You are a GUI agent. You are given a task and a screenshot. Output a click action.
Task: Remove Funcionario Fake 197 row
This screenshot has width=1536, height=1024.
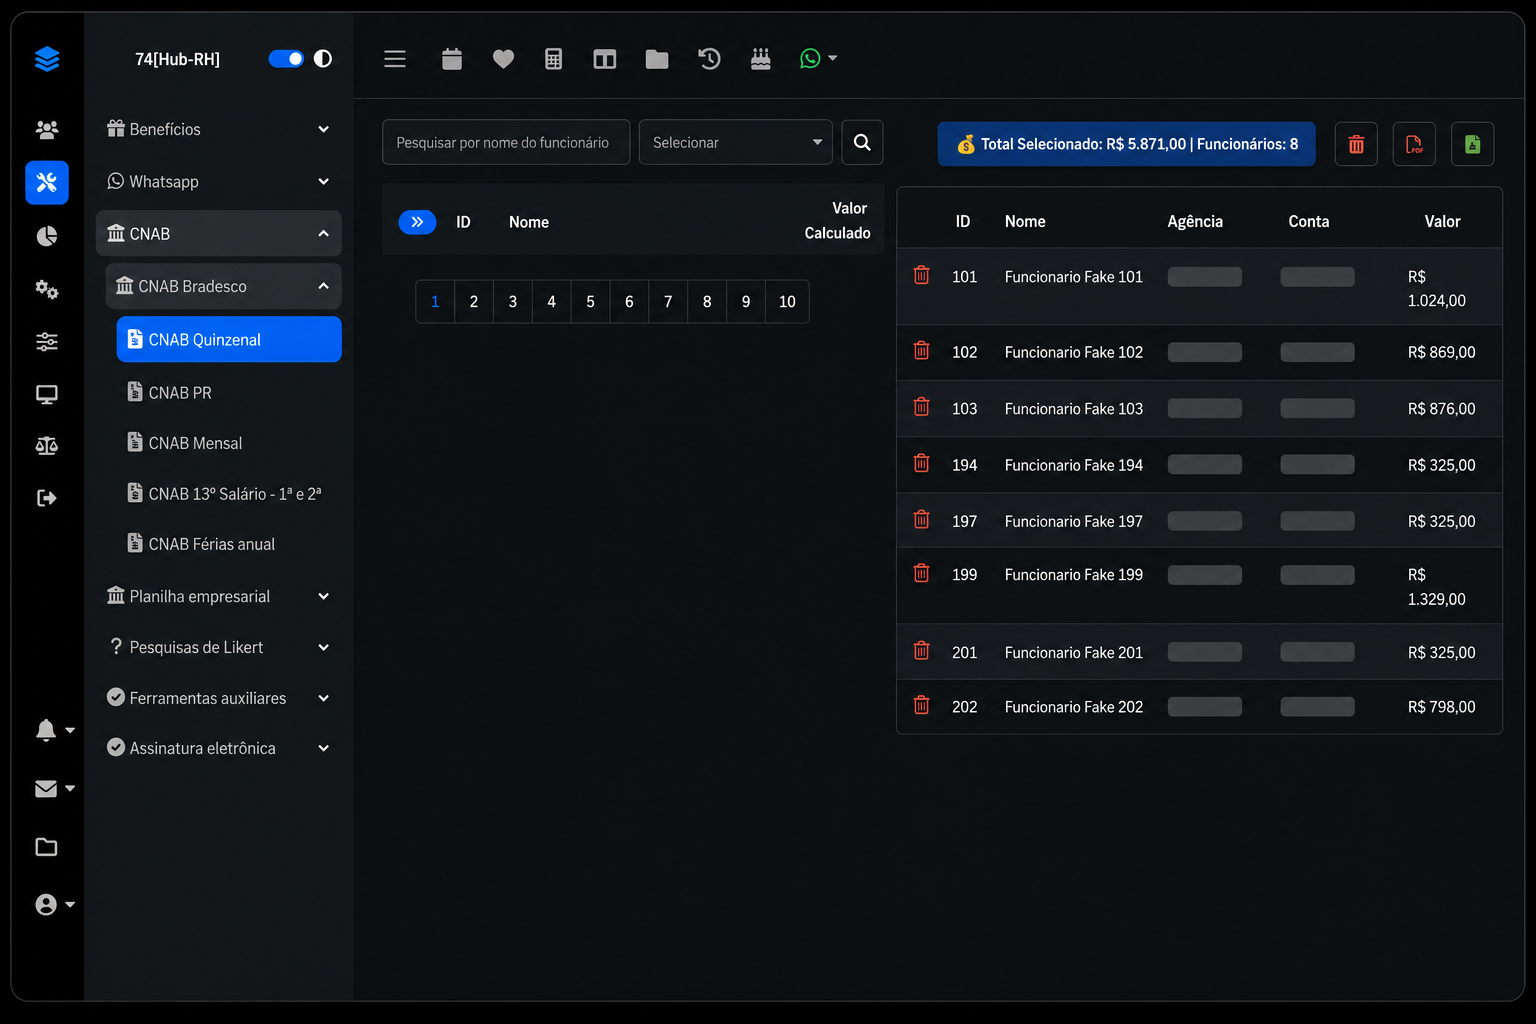coord(922,520)
